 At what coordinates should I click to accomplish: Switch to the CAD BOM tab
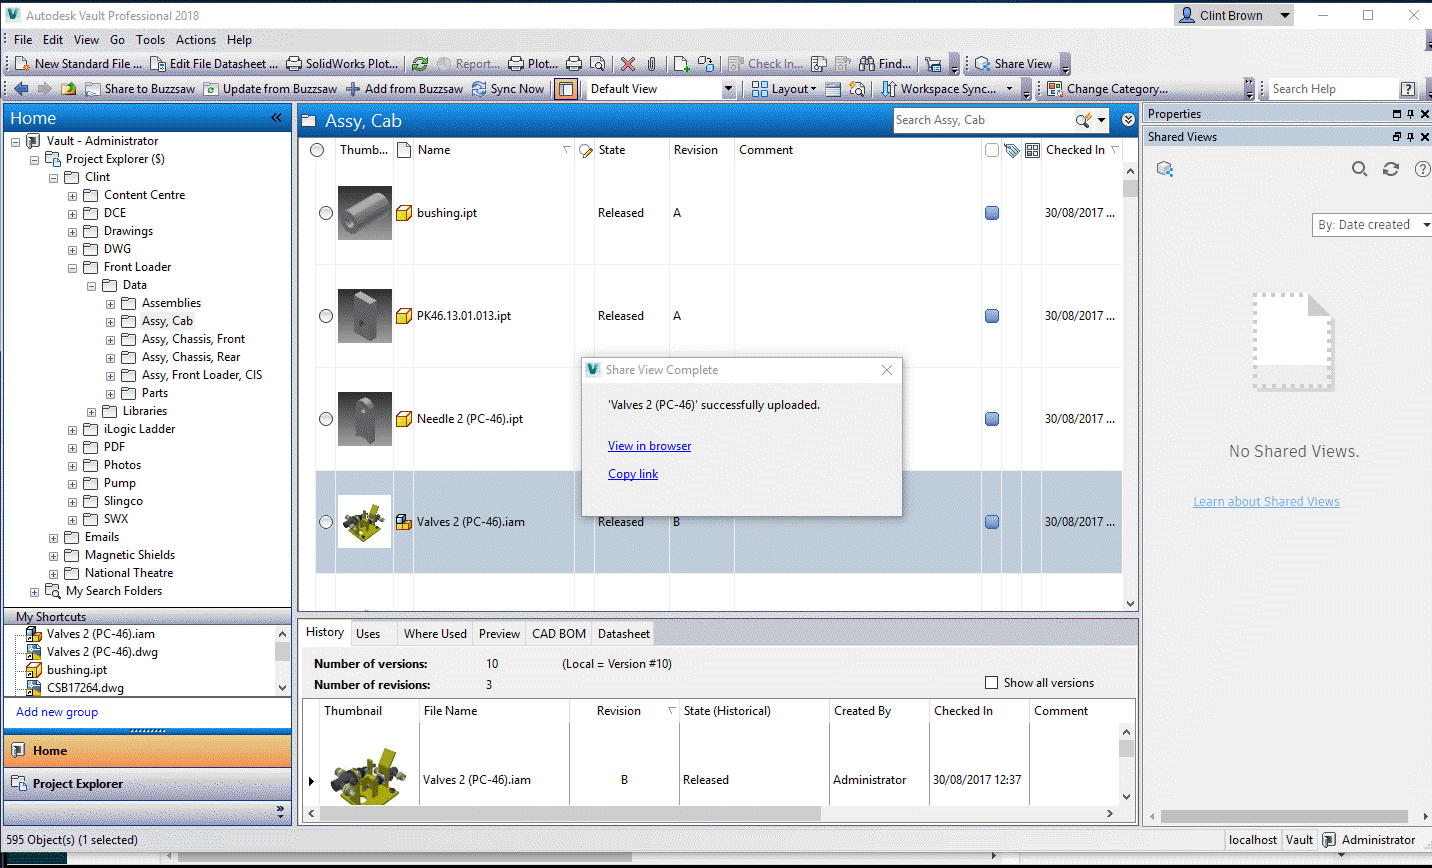point(559,634)
